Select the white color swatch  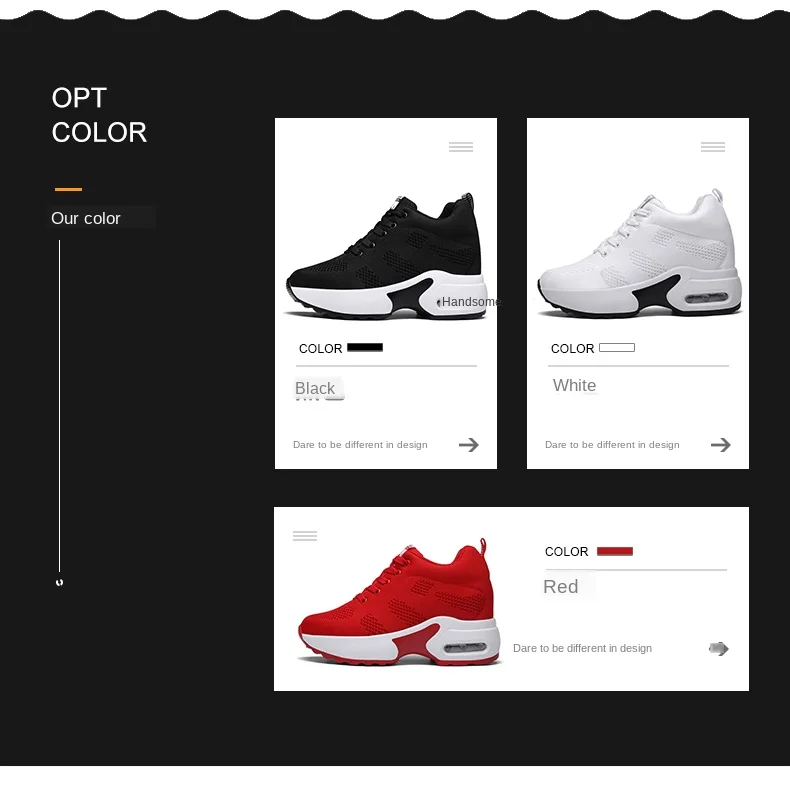617,348
